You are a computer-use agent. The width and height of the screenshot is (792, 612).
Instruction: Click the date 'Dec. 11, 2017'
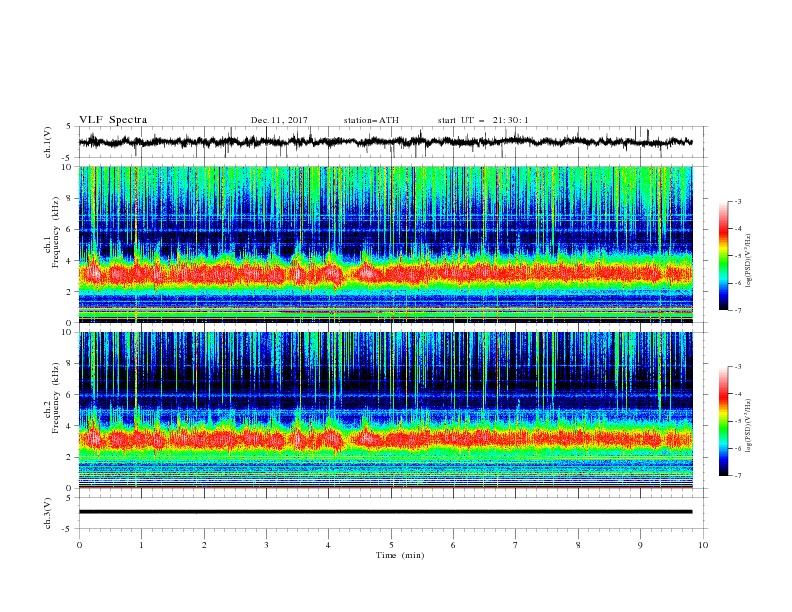pos(279,120)
